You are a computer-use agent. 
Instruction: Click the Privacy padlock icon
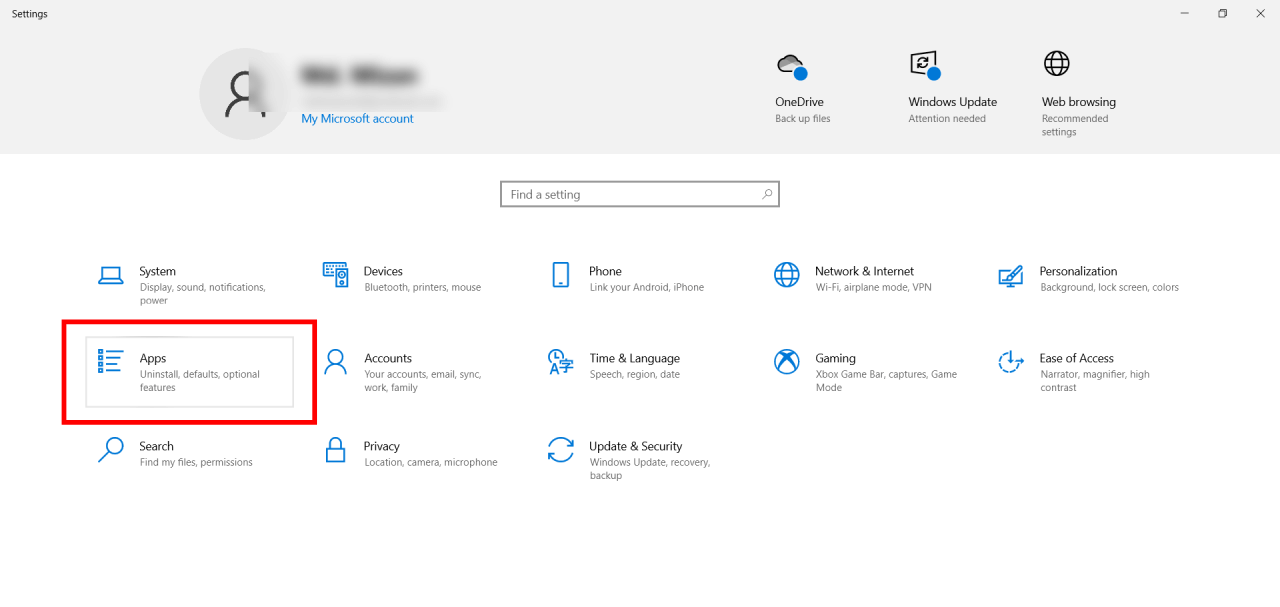[x=336, y=450]
